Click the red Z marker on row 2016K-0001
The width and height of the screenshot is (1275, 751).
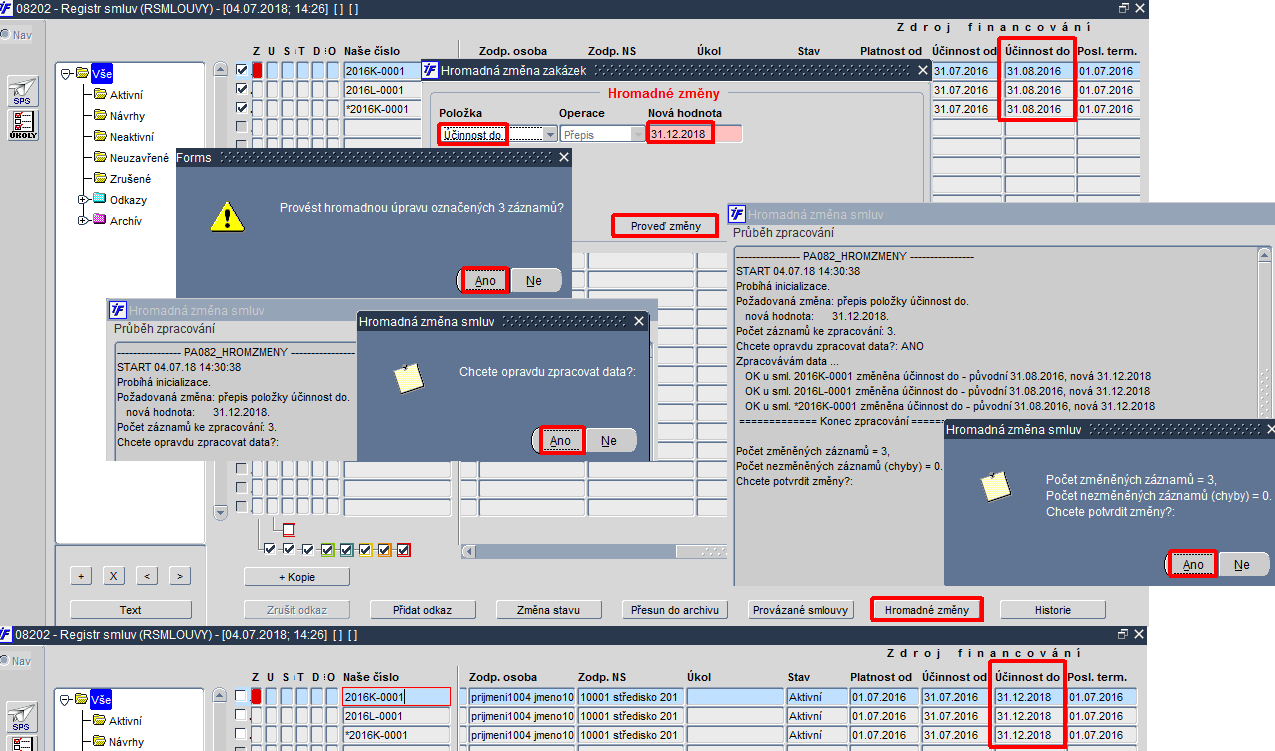[x=257, y=71]
